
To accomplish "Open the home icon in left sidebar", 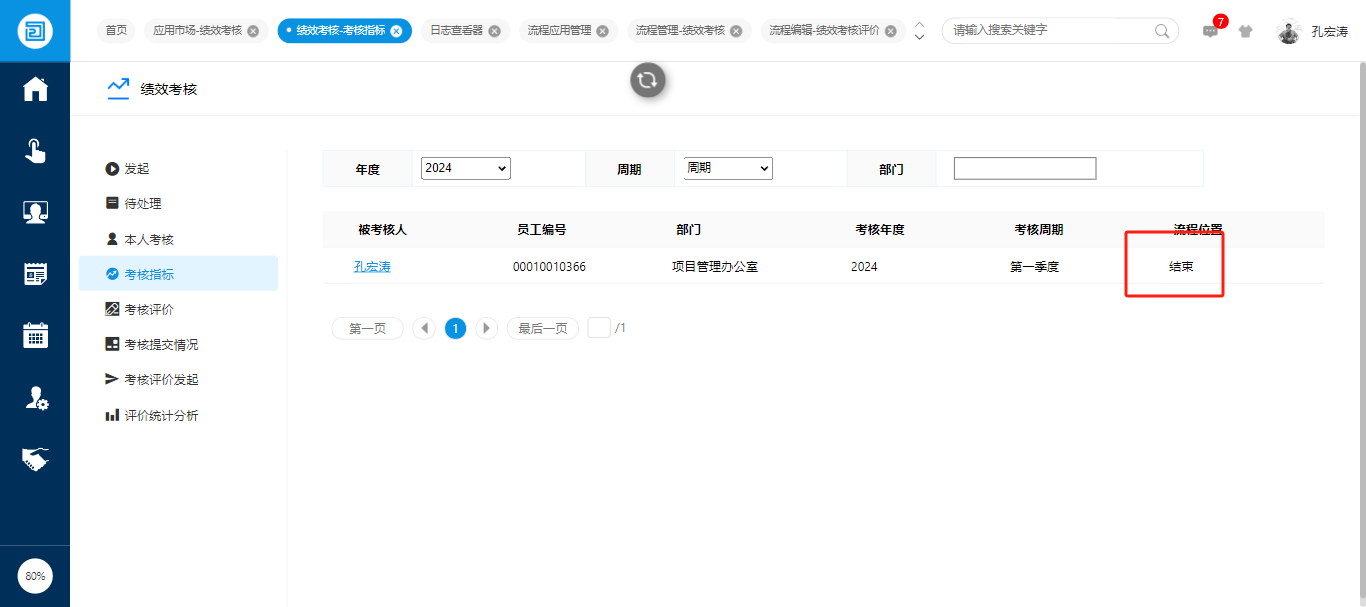I will tap(35, 89).
